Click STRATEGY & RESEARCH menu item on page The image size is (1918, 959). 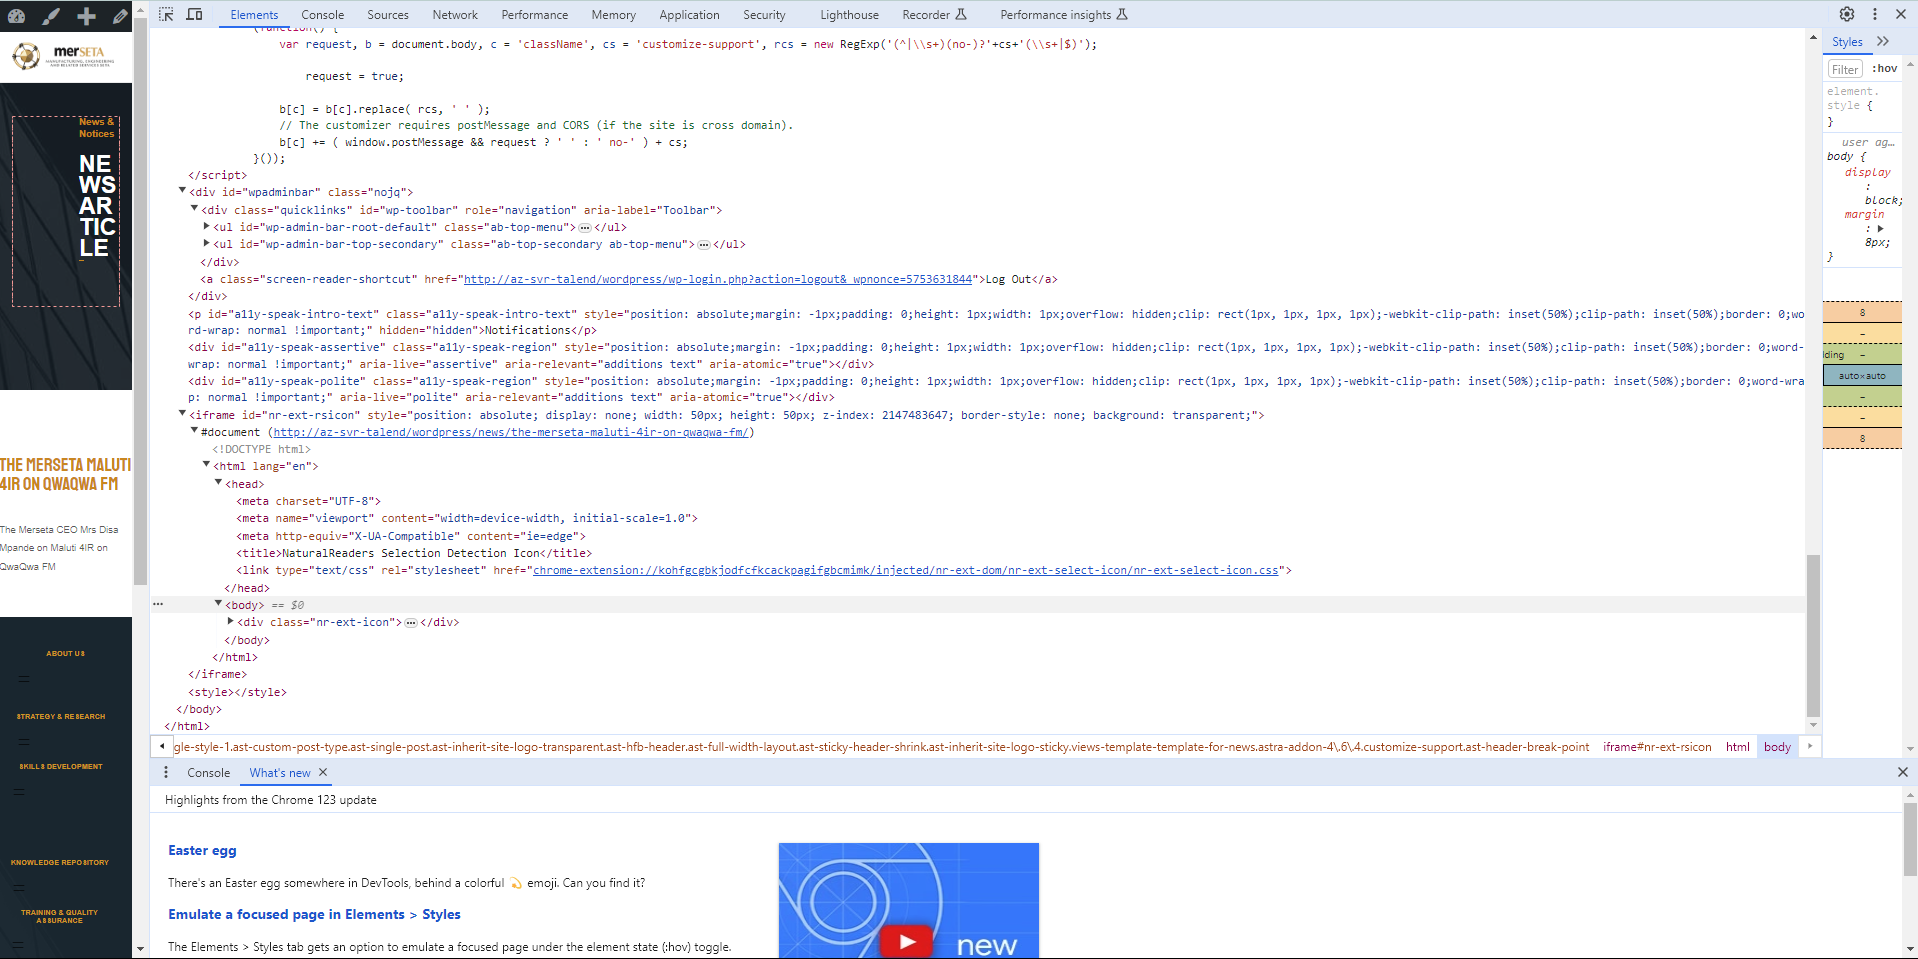click(61, 717)
